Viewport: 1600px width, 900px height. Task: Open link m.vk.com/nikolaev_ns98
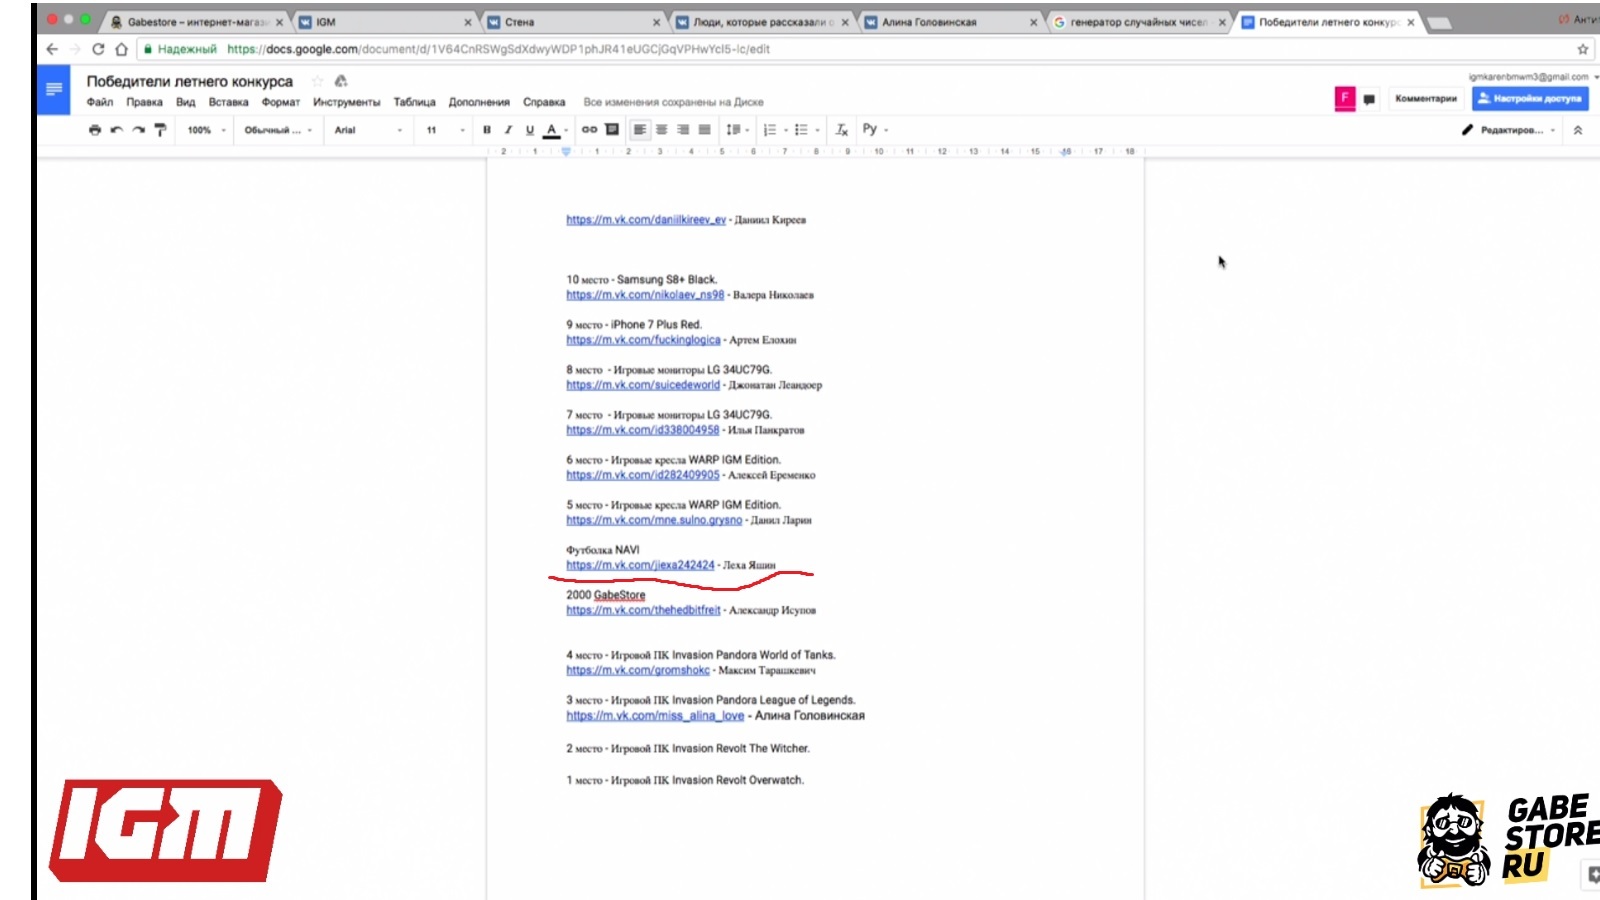point(645,295)
